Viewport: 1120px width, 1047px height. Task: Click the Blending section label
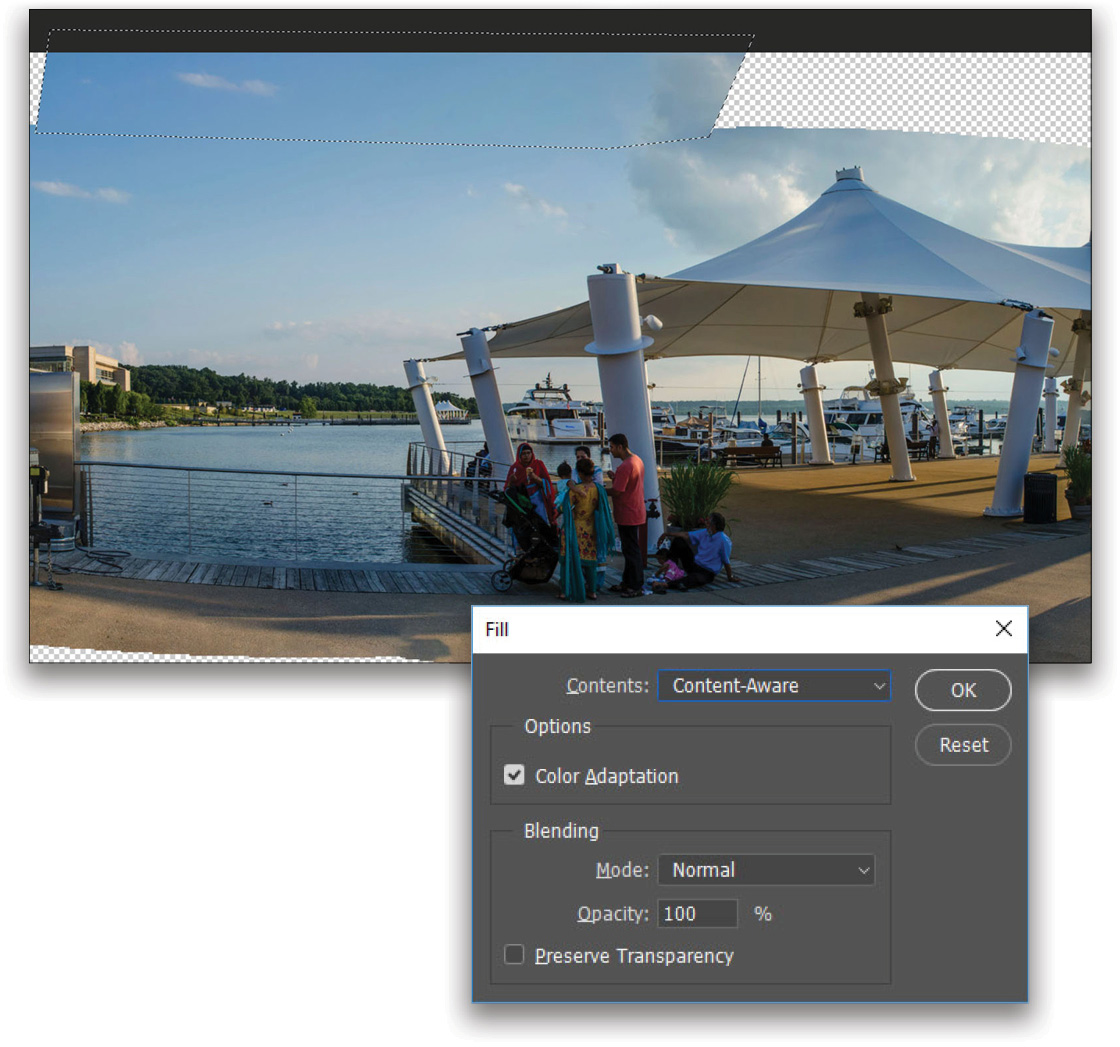pyautogui.click(x=561, y=831)
